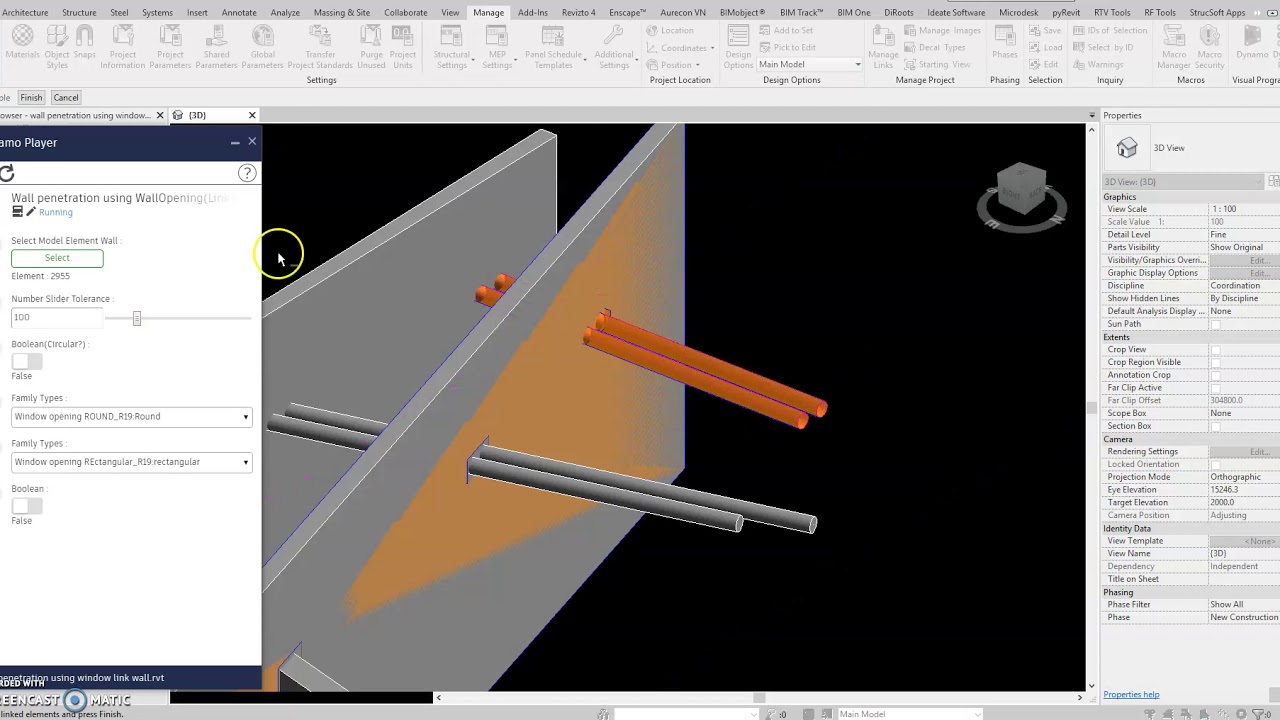Open Object Styles settings

(x=57, y=47)
